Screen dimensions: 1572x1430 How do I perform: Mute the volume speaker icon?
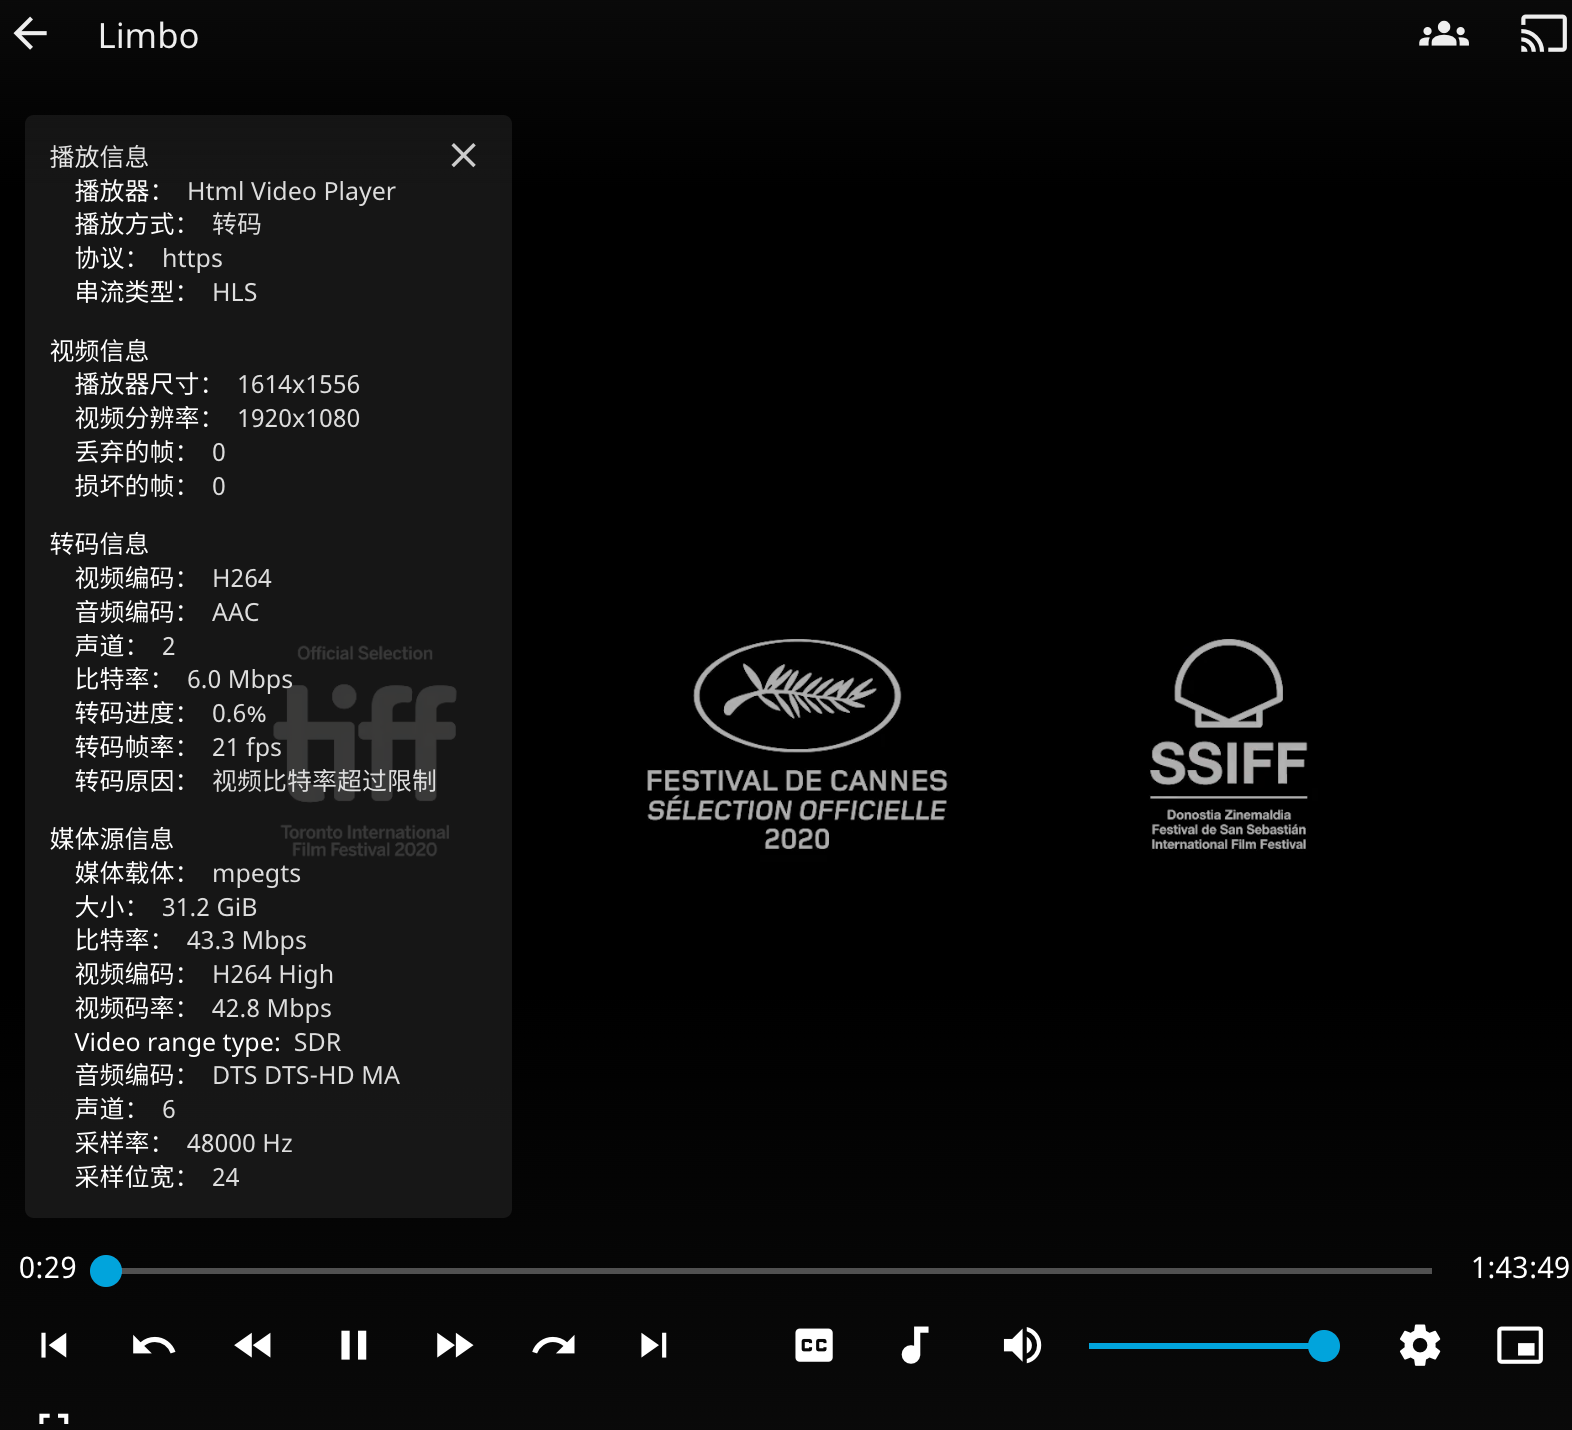pyautogui.click(x=1022, y=1345)
